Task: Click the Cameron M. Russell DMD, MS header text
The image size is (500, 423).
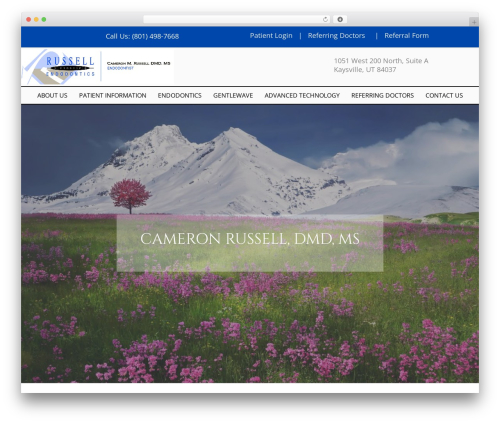Action: click(x=138, y=63)
